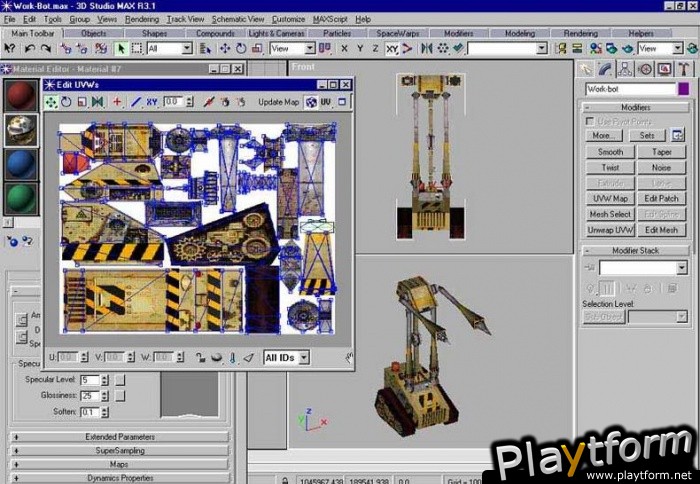Toggle the Show Map icon in Edit UVWs
700x484 pixels.
[311, 102]
